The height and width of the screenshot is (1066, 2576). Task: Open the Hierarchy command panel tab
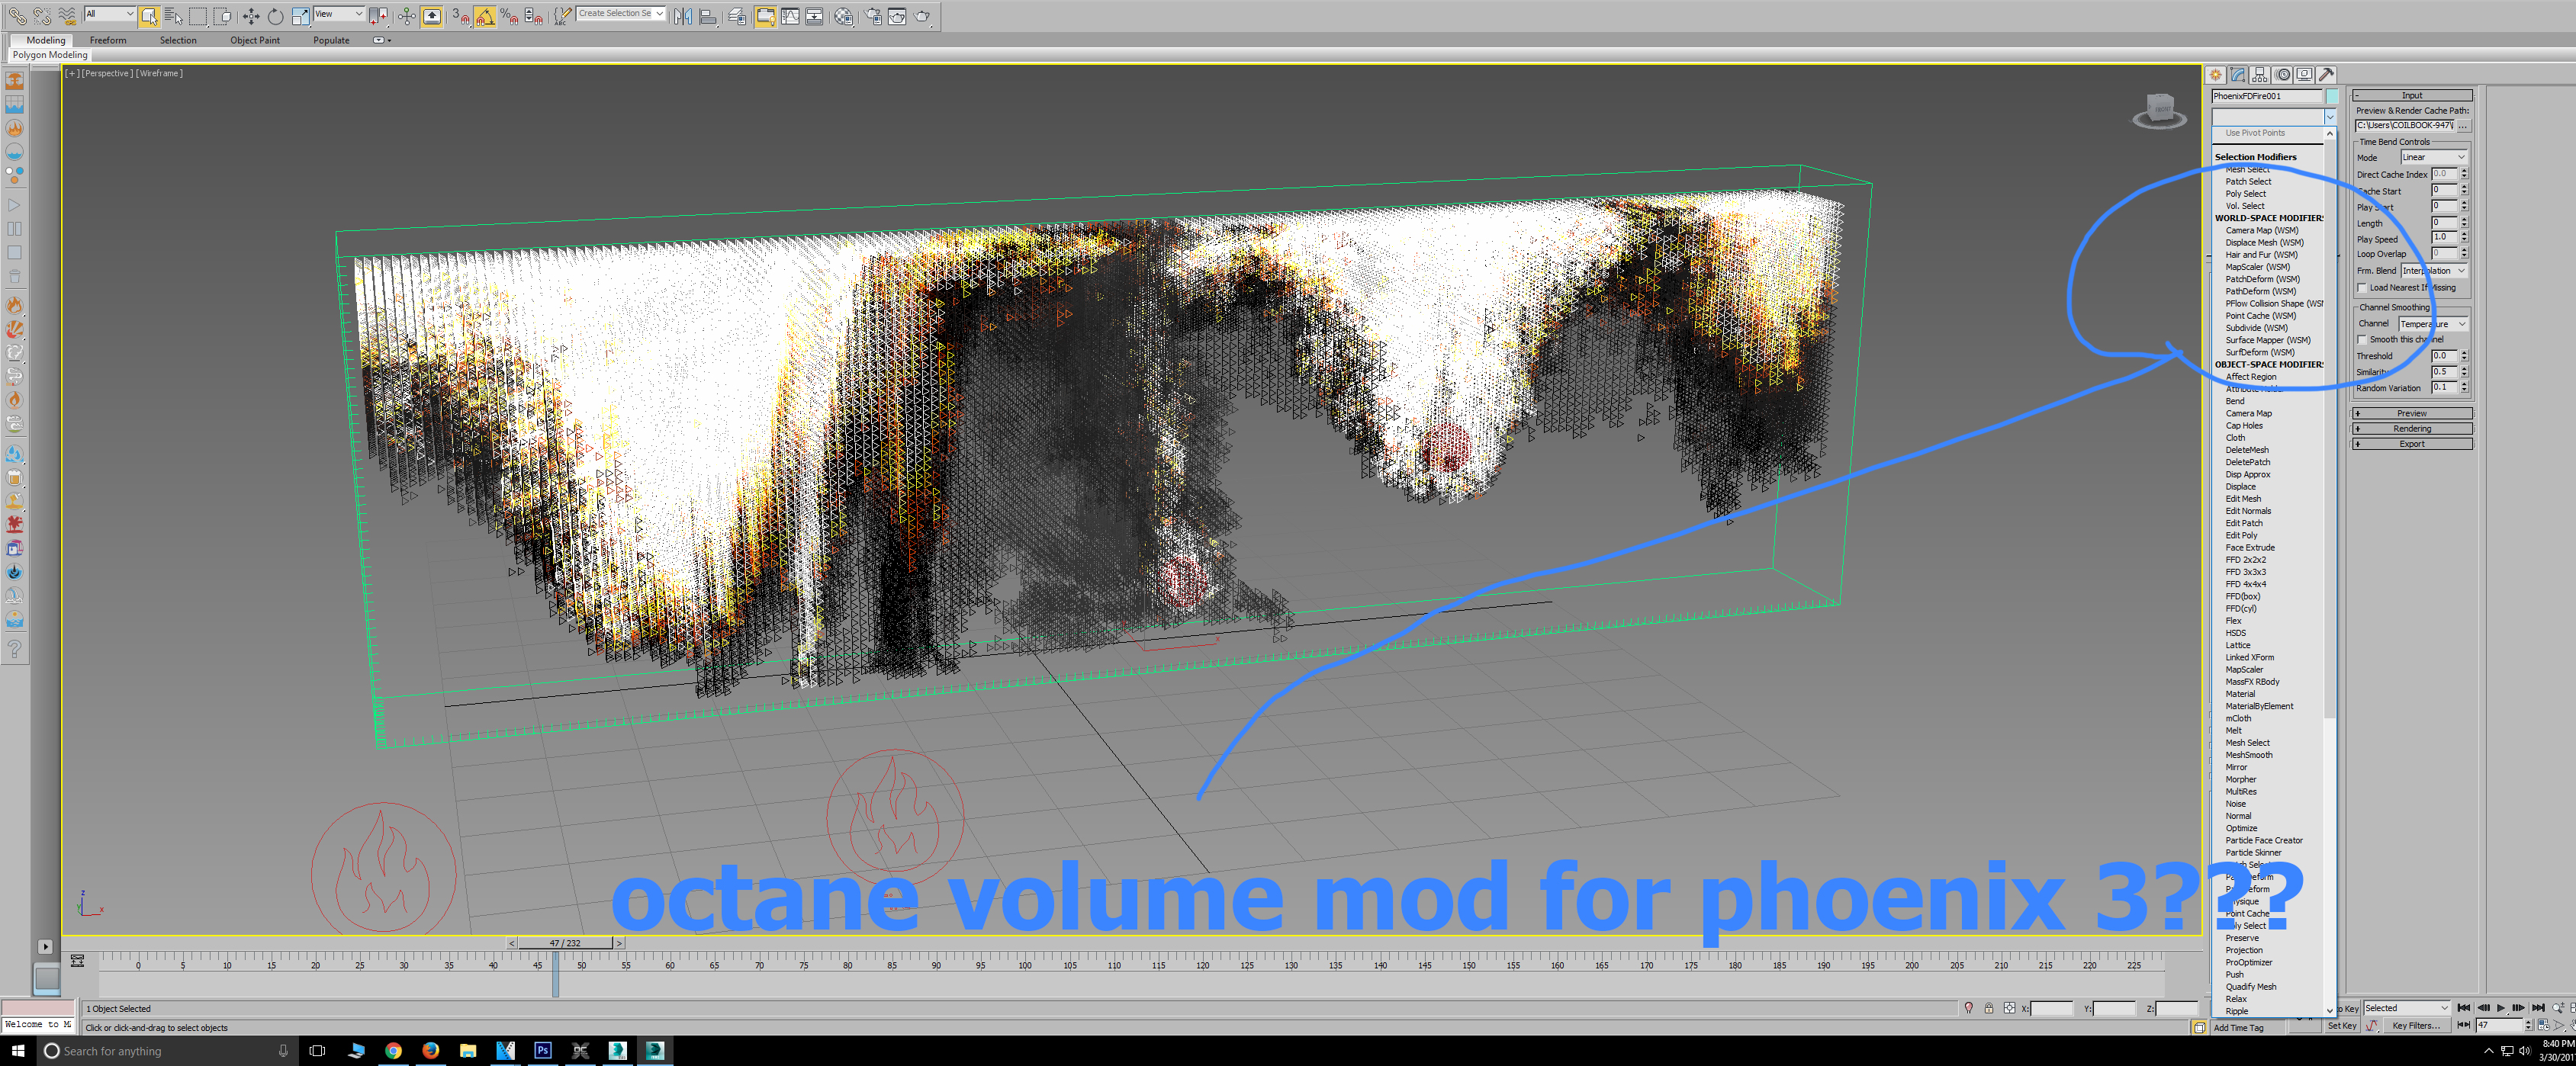(x=2260, y=75)
